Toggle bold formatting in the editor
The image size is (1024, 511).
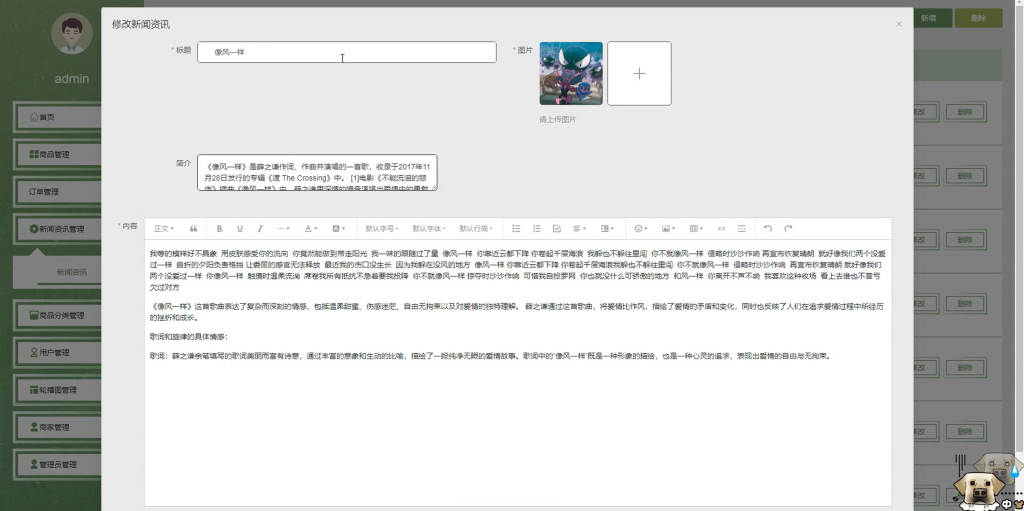tap(219, 229)
